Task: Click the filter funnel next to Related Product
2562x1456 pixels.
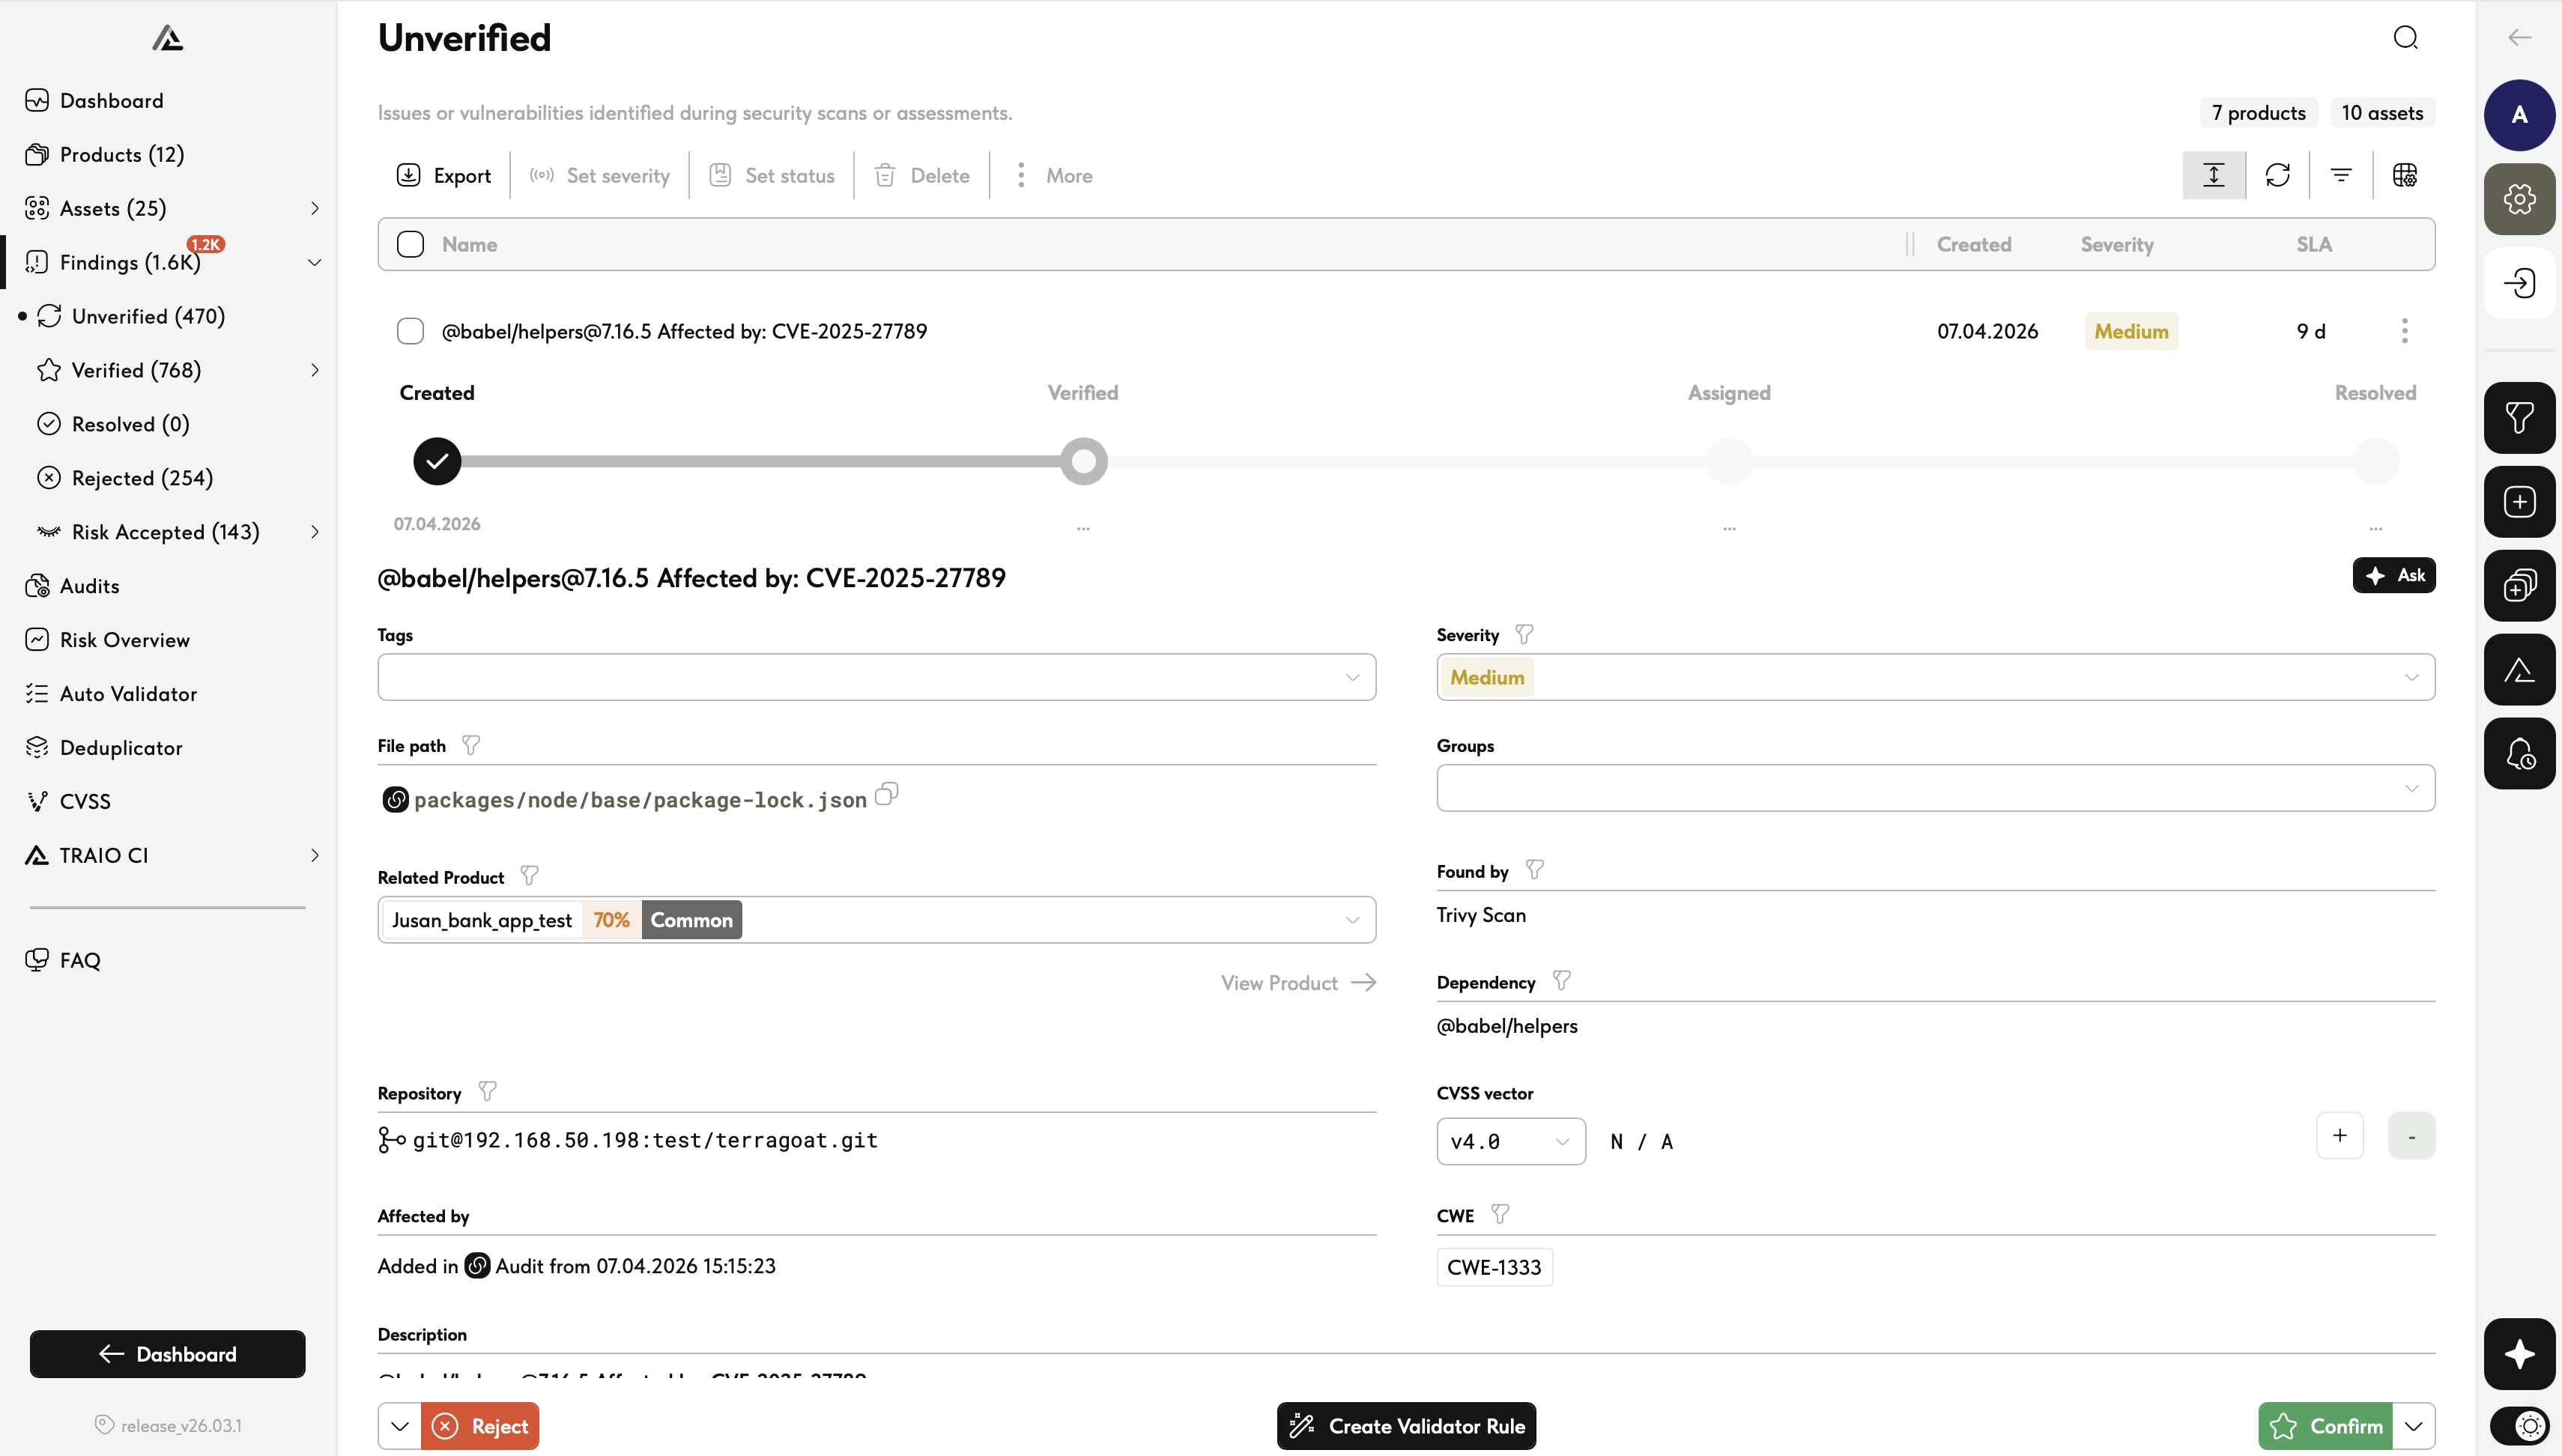Action: pos(530,876)
